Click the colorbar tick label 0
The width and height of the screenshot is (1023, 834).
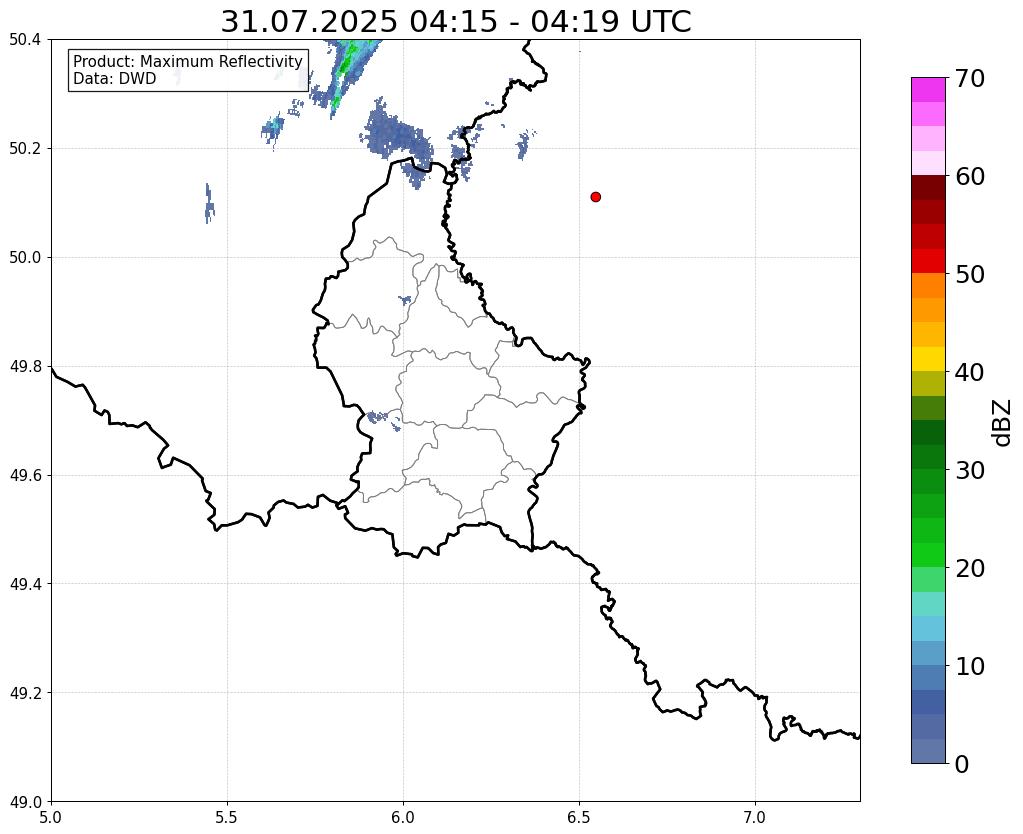[x=962, y=764]
